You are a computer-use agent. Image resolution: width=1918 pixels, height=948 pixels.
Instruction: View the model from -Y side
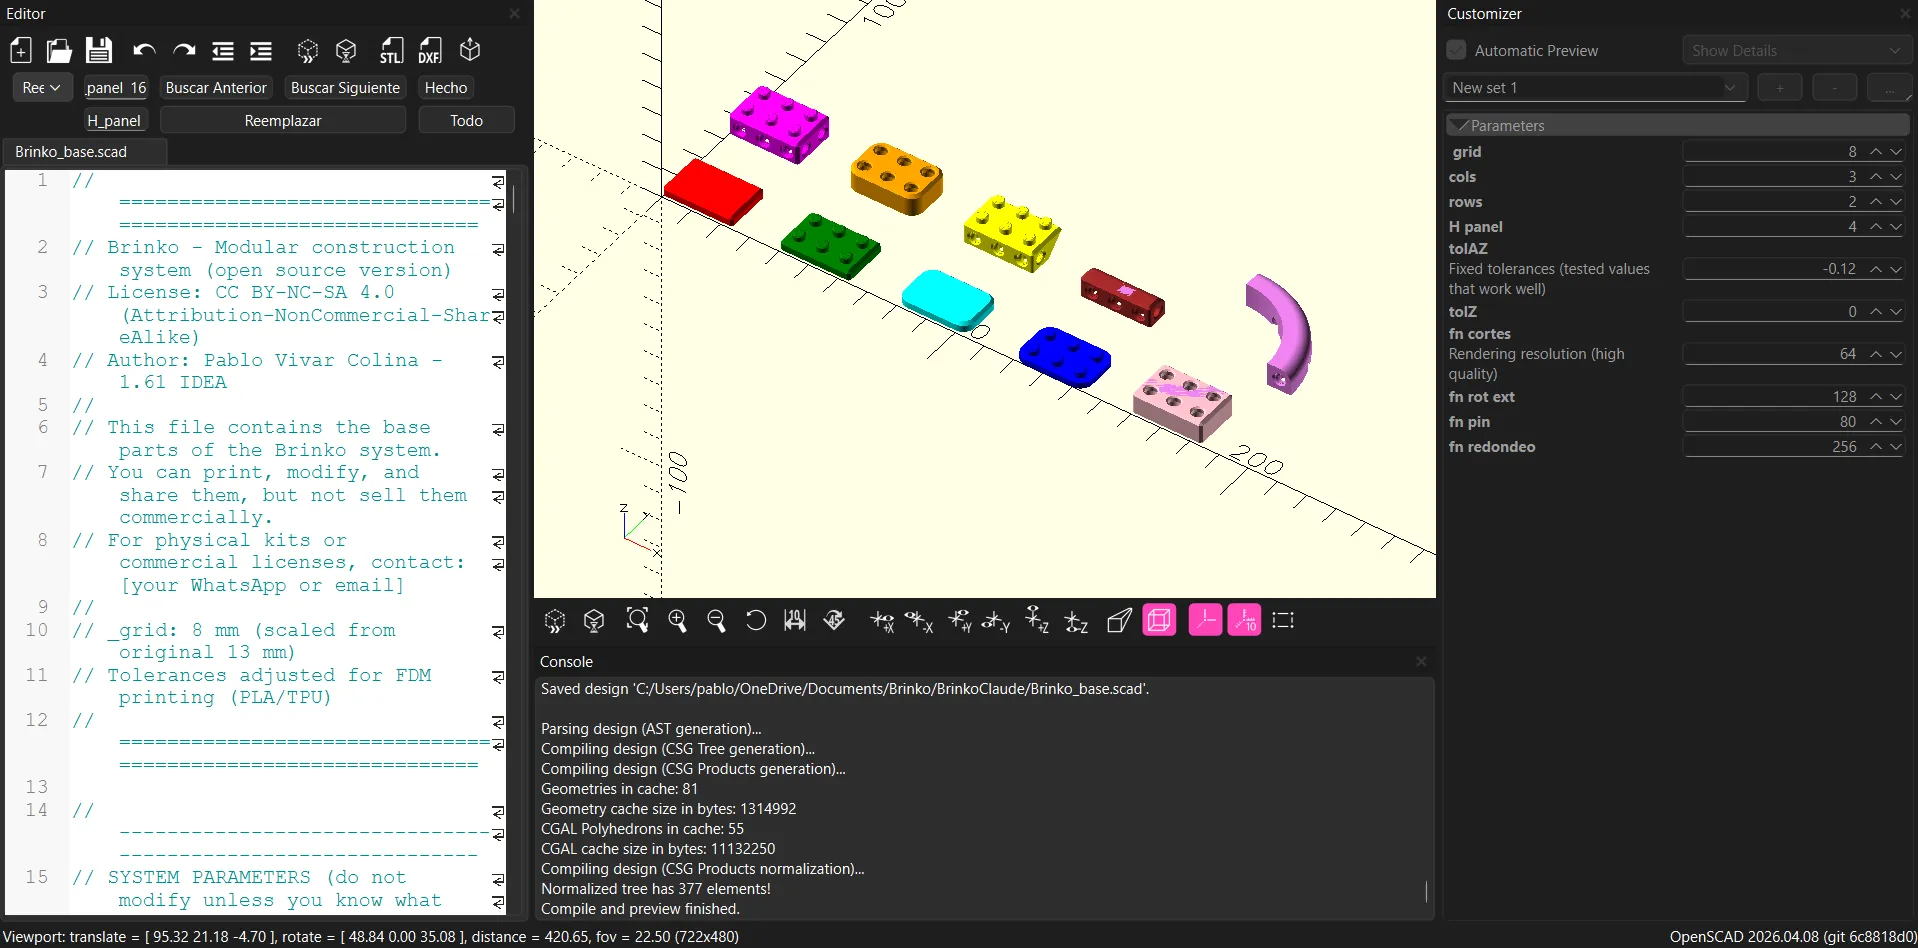point(996,621)
